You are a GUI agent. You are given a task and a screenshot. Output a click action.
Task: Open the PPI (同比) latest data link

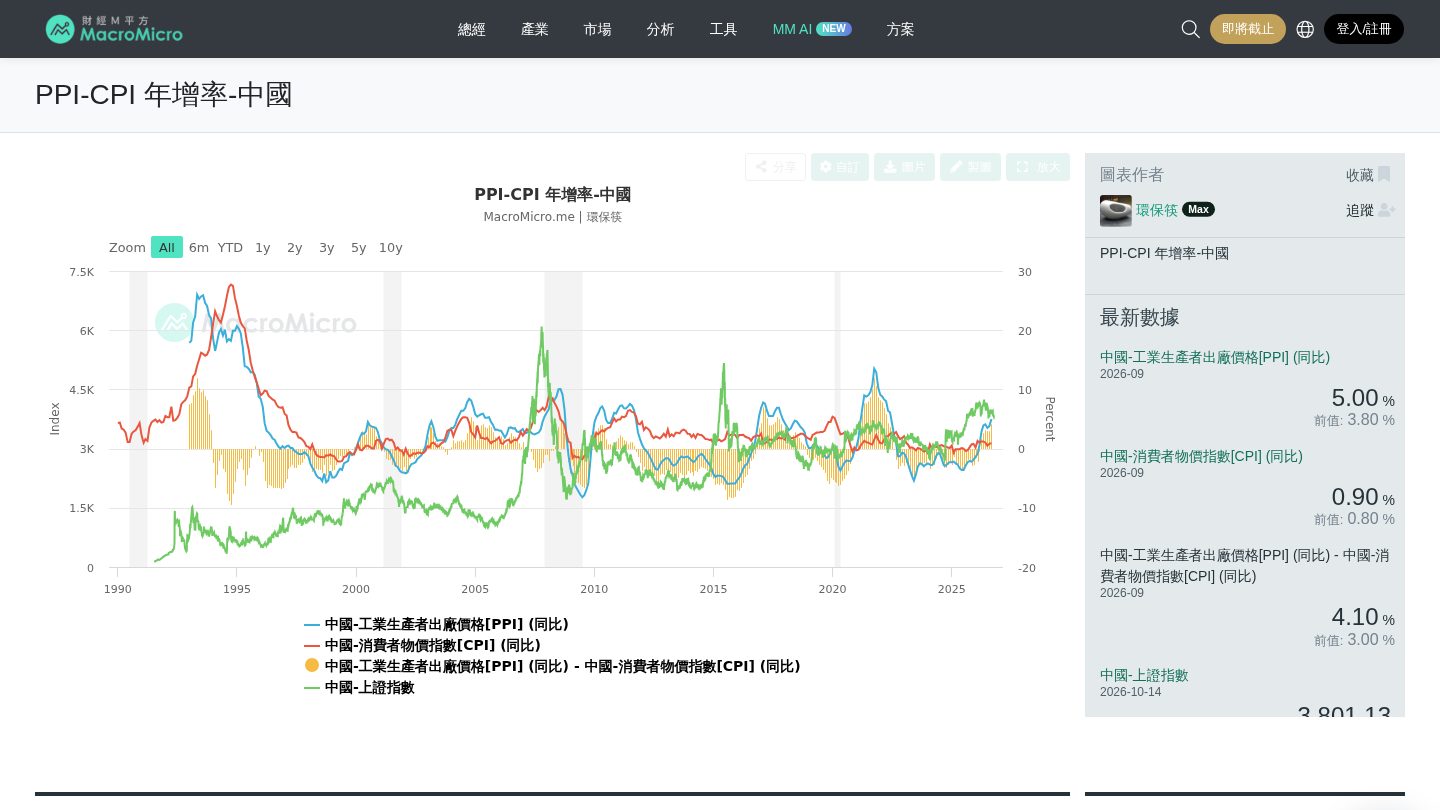(x=1215, y=357)
